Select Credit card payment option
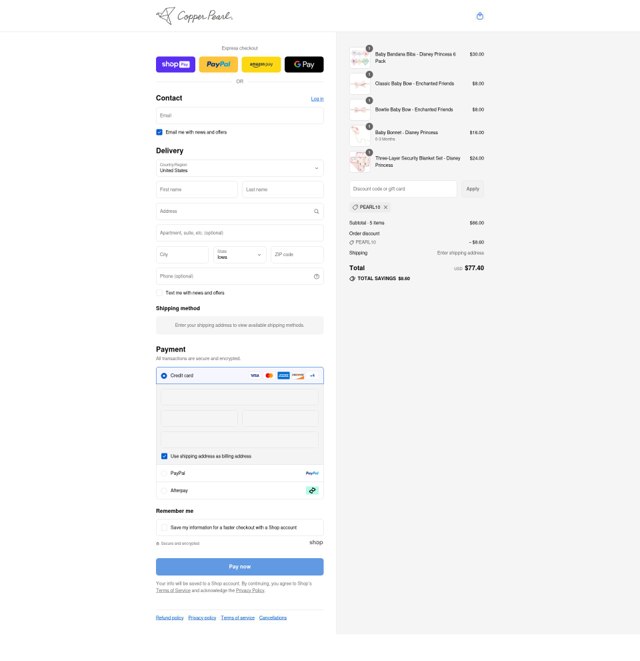Screen dimensions: 640x661 (164, 376)
